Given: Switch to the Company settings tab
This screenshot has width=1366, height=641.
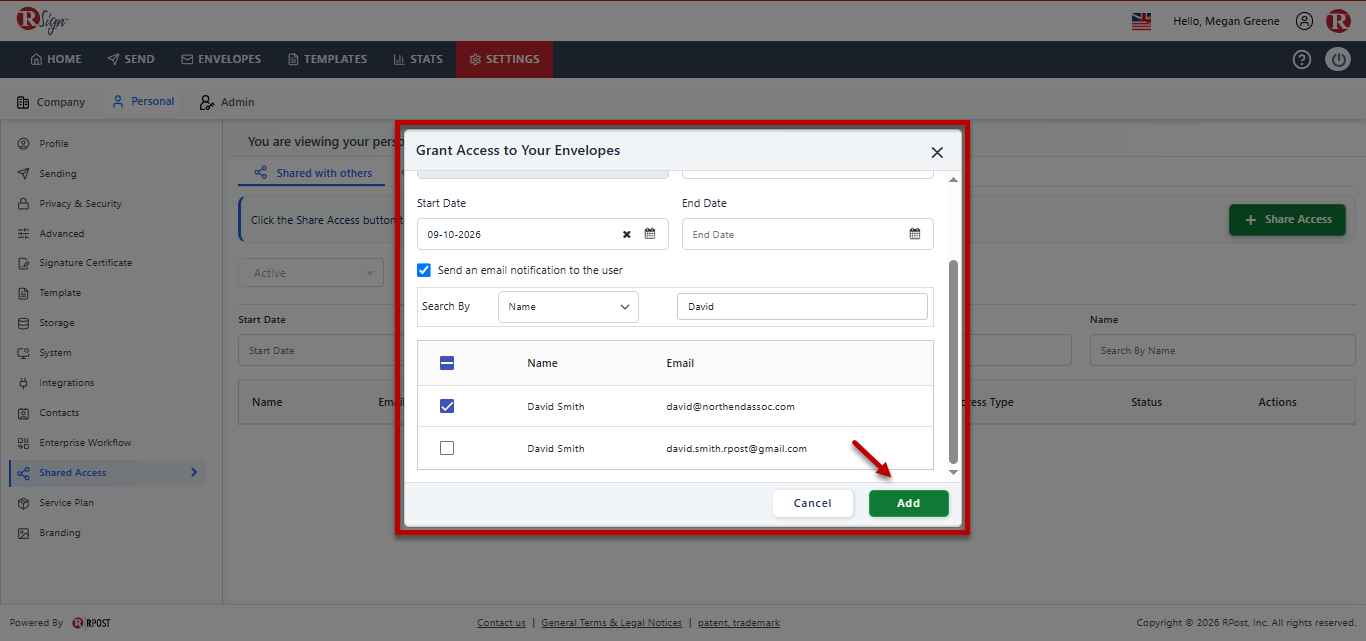Looking at the screenshot, I should pyautogui.click(x=51, y=102).
